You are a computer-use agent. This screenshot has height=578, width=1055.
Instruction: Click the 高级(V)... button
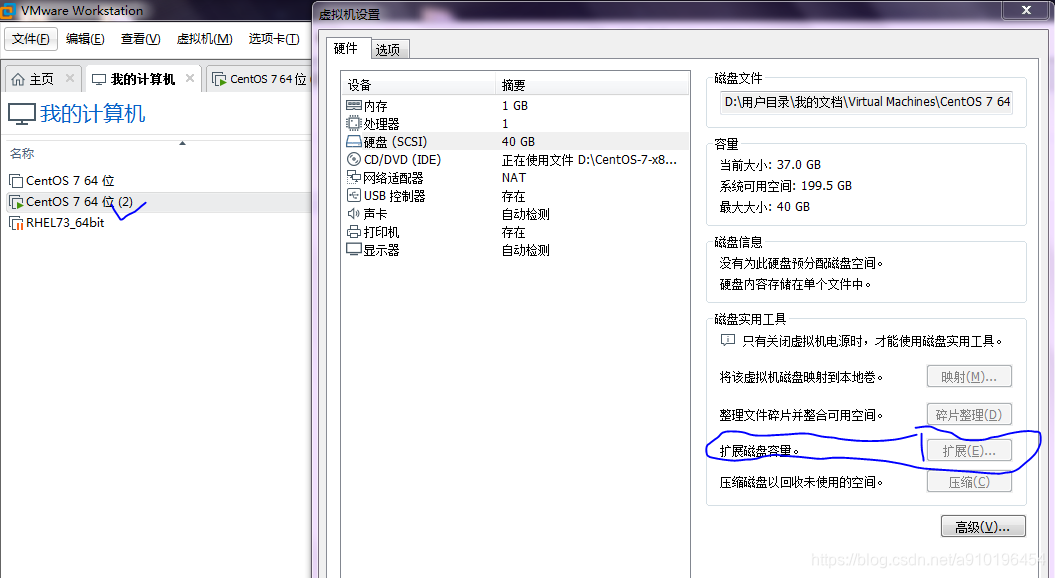point(983,526)
